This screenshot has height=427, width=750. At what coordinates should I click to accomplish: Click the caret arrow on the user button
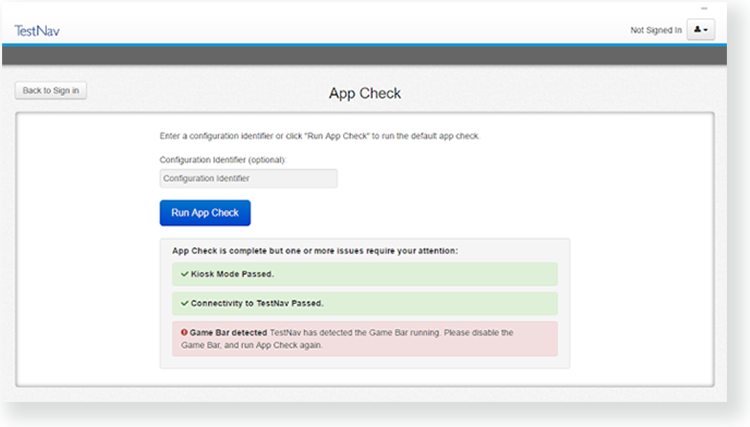(707, 31)
